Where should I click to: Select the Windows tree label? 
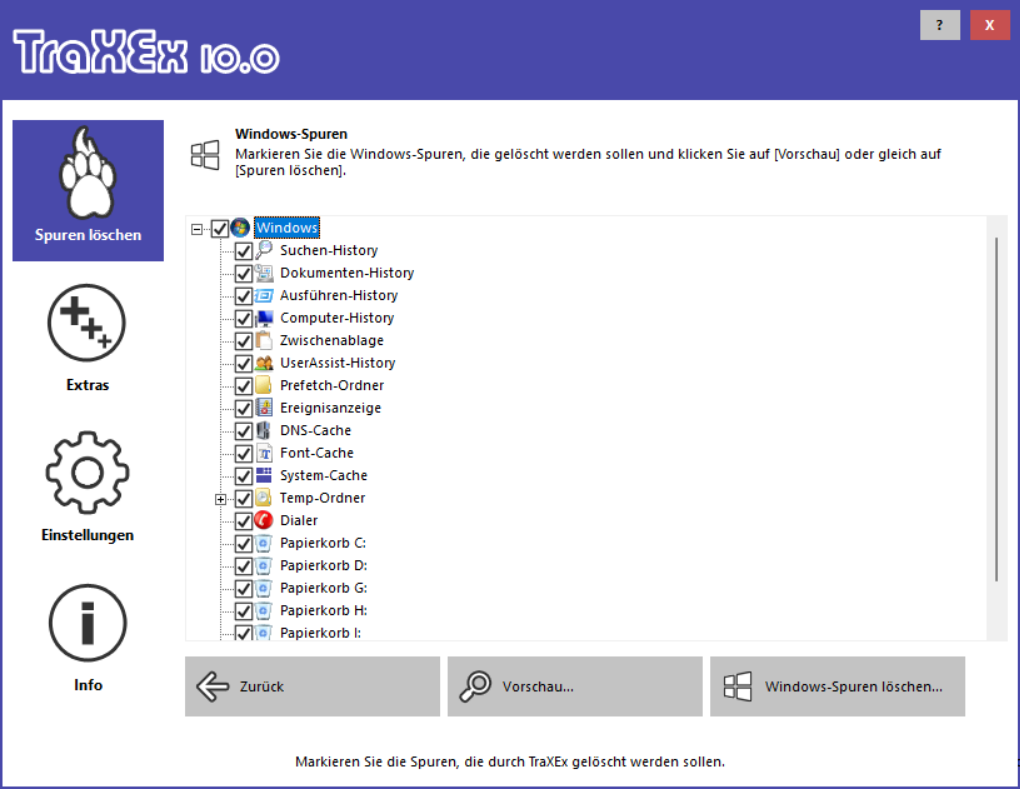click(287, 228)
